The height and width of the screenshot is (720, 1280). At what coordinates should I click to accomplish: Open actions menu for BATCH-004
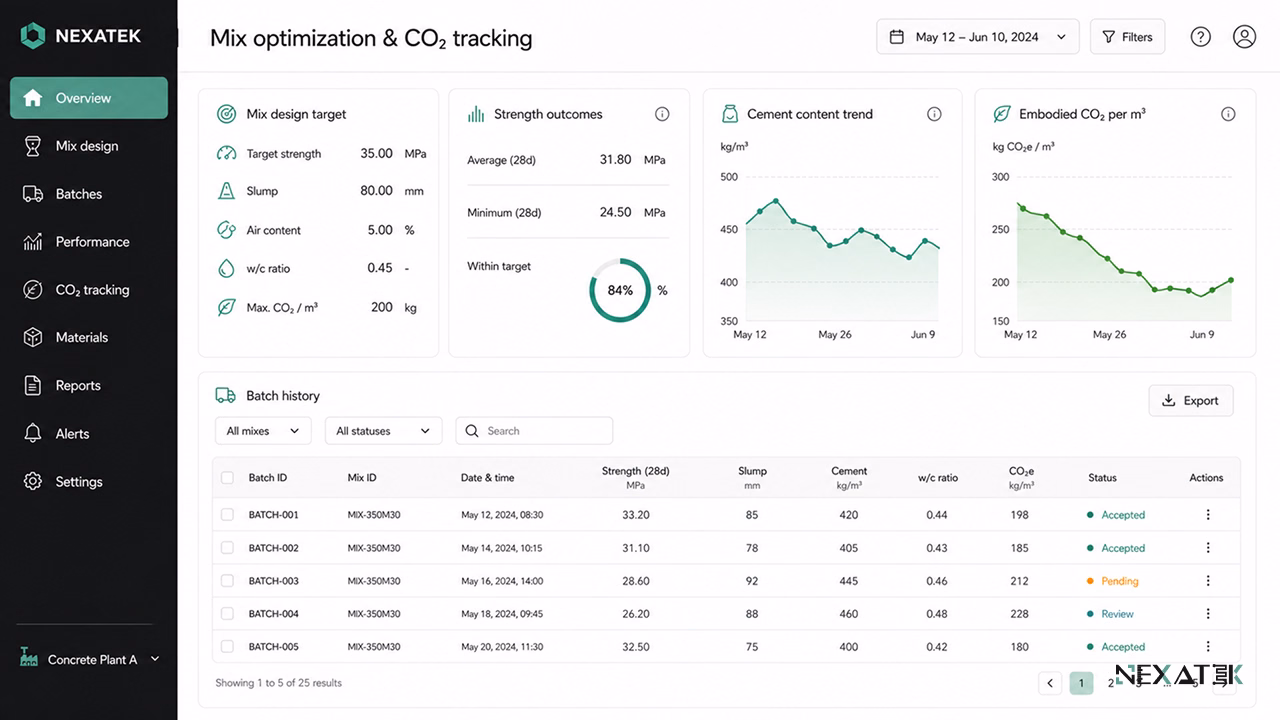click(1208, 614)
